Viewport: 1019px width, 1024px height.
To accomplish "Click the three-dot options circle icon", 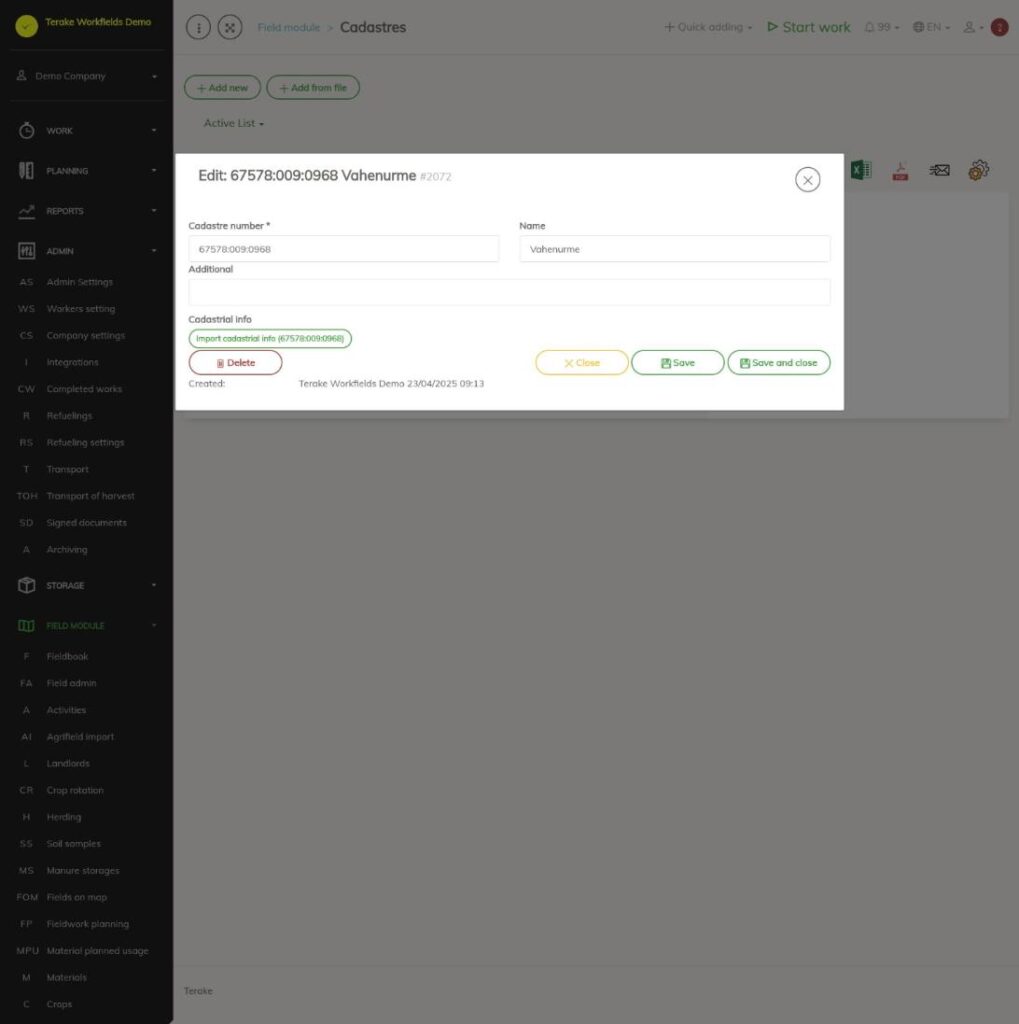I will coord(199,27).
